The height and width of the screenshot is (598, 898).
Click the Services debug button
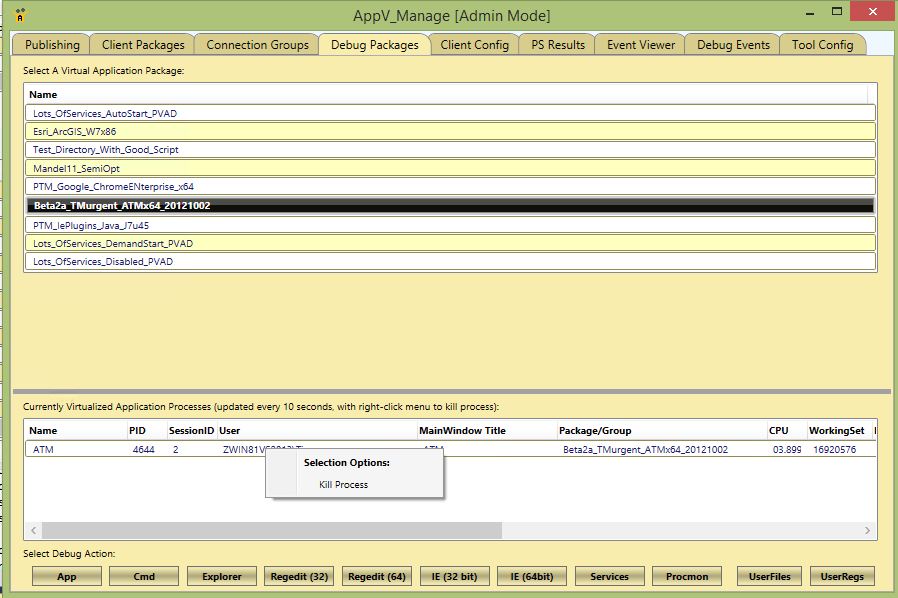point(609,576)
